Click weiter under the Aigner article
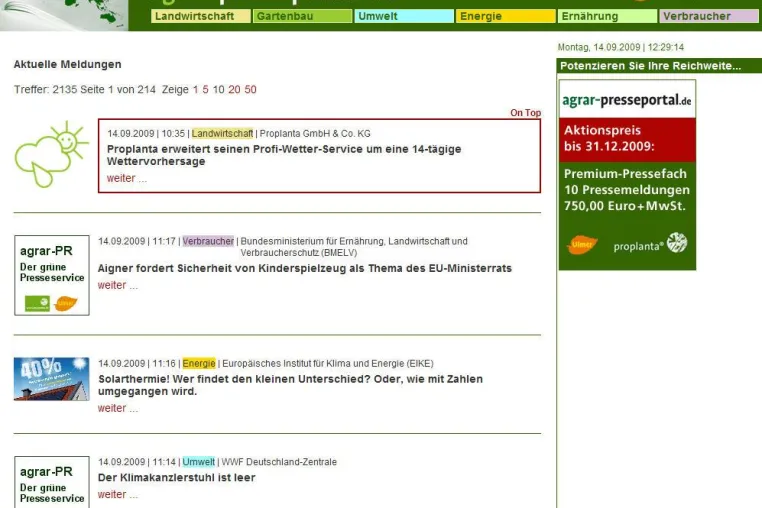 118,285
